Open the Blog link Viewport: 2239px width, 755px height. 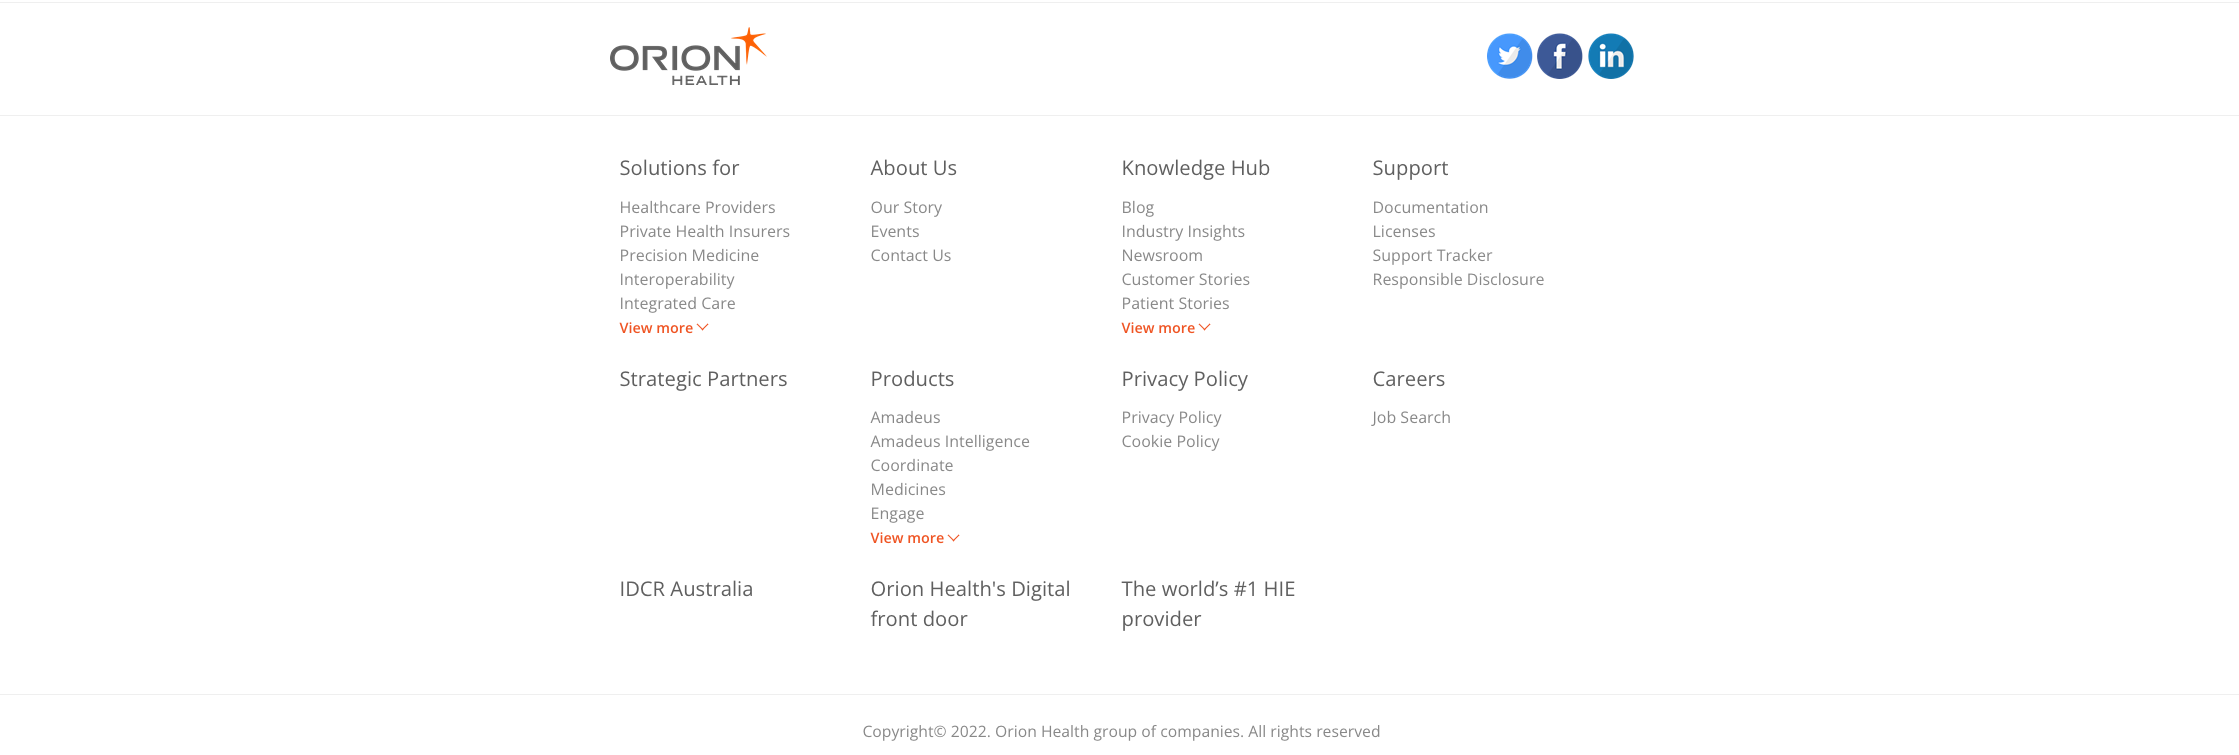point(1137,207)
